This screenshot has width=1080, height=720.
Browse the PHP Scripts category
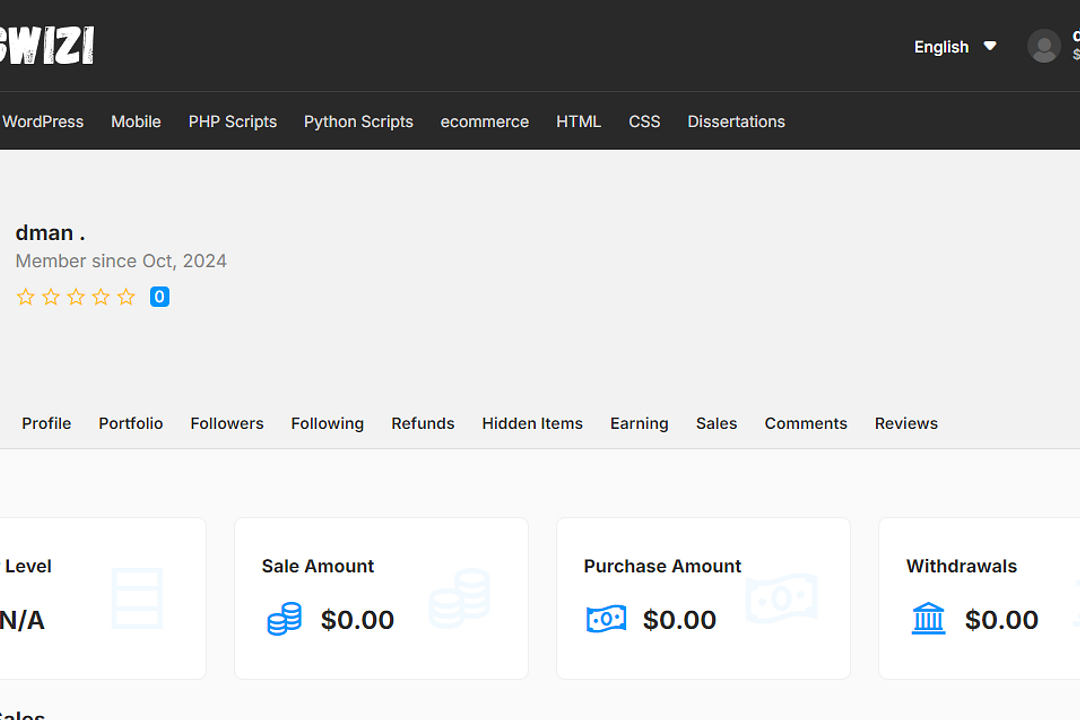tap(232, 121)
